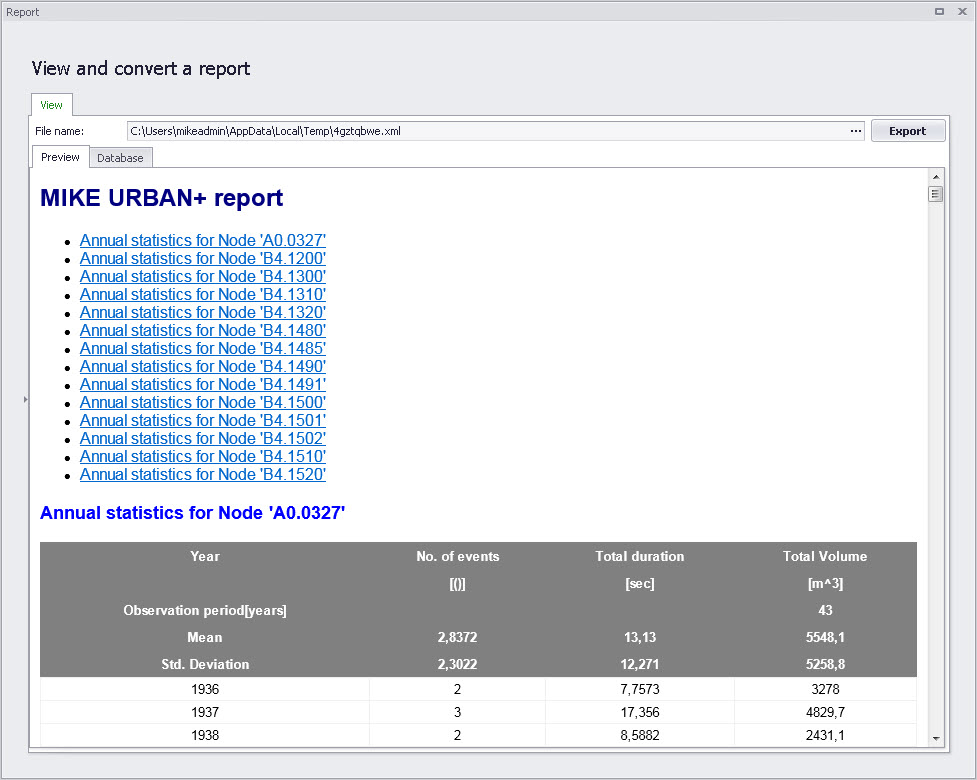
Task: Open link for Node 'B4.1300' statistics
Action: pyautogui.click(x=203, y=277)
